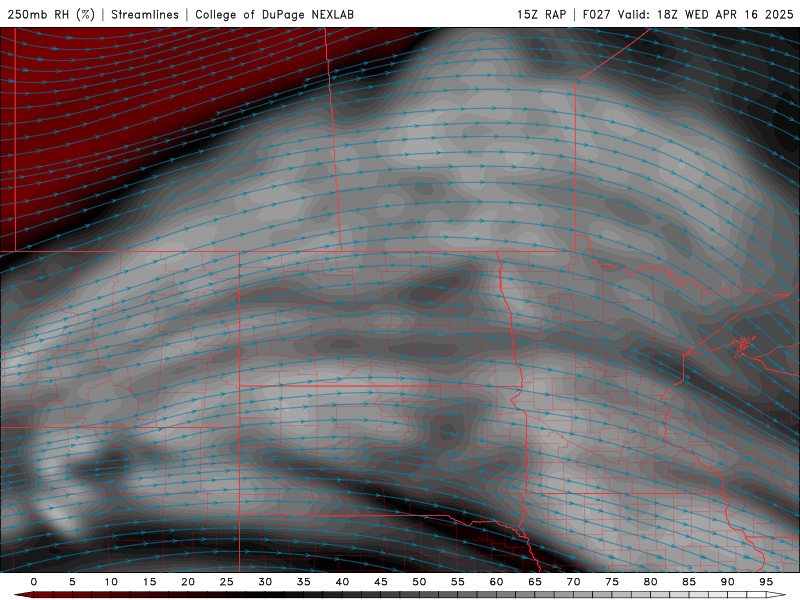Select the 30 value on the color scale
800x600 pixels.
tap(265, 582)
